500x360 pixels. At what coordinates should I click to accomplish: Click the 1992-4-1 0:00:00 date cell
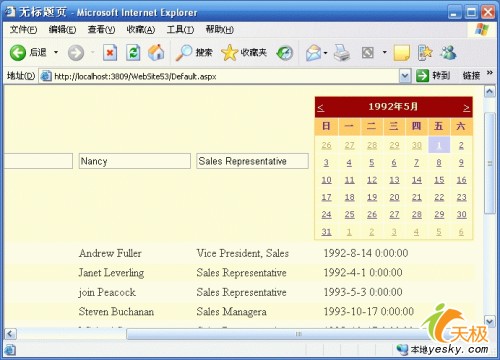pyautogui.click(x=363, y=273)
